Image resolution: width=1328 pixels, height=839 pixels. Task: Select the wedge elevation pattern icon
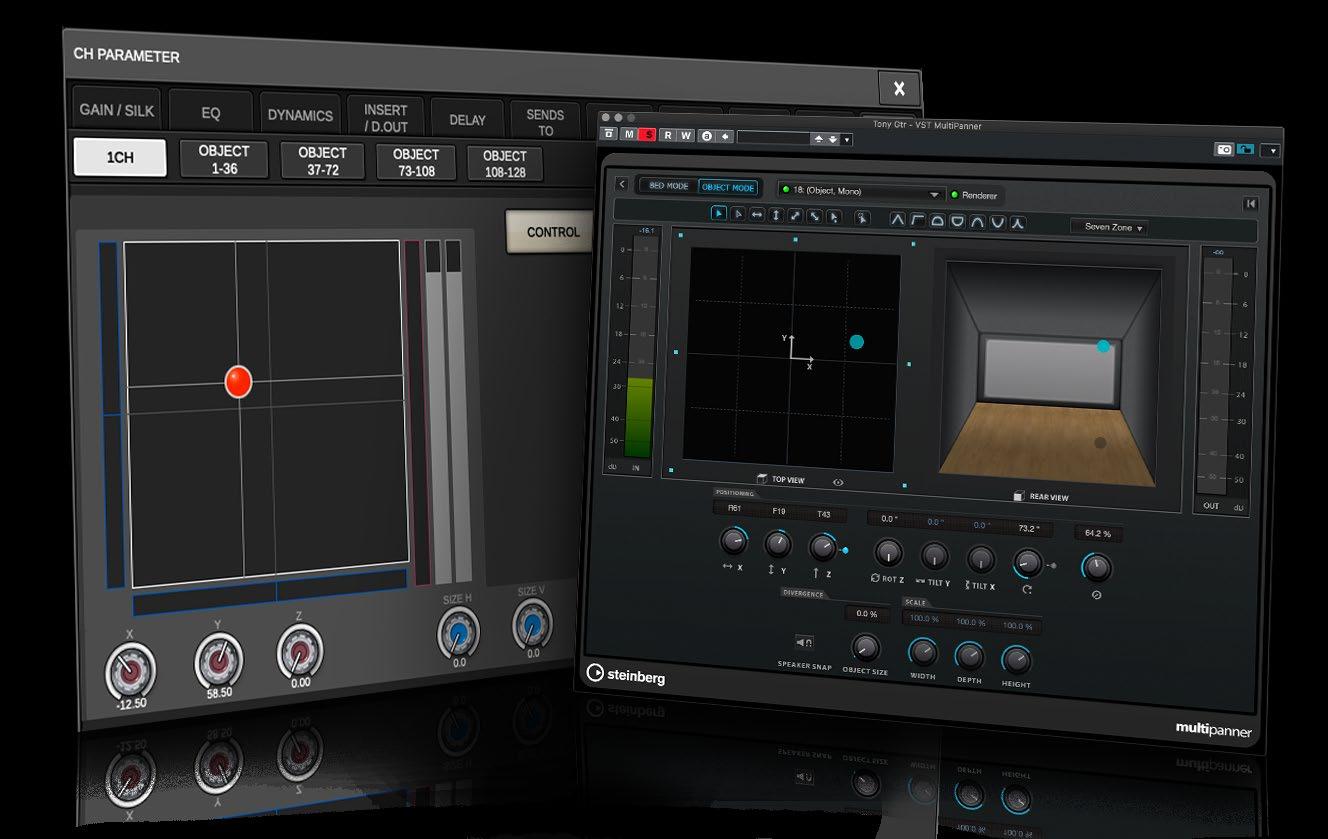[x=917, y=220]
